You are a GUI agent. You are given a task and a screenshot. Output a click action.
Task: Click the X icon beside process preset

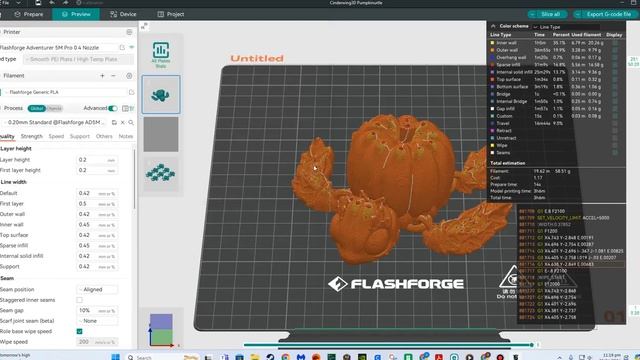(122, 122)
